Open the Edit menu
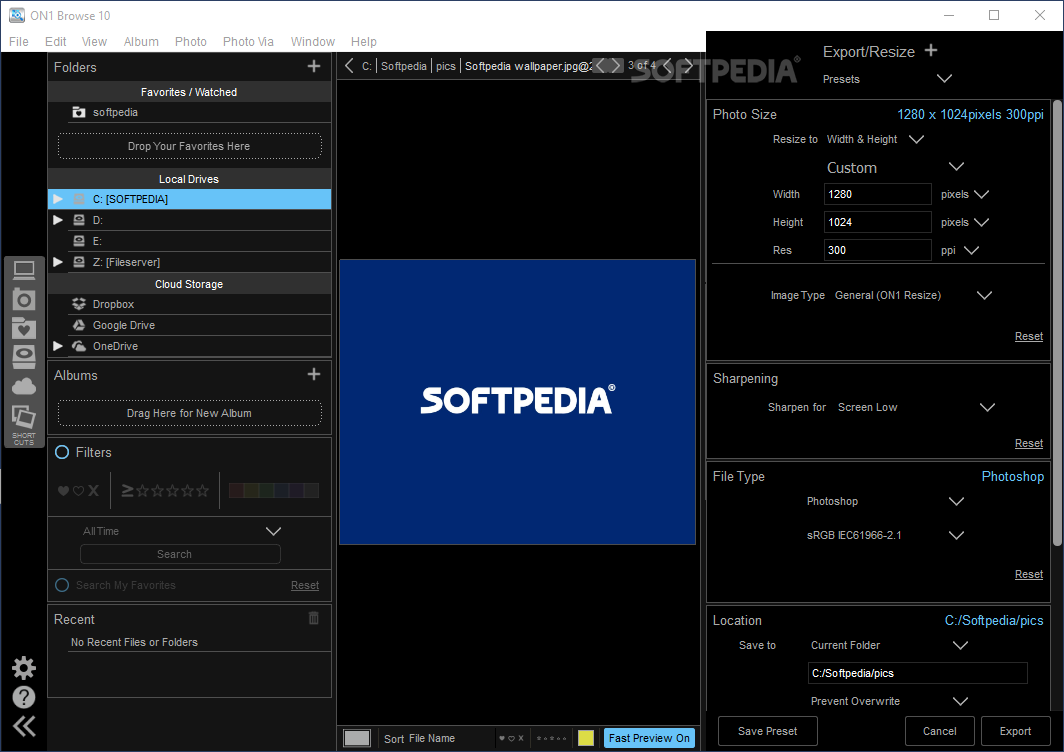 pos(56,41)
